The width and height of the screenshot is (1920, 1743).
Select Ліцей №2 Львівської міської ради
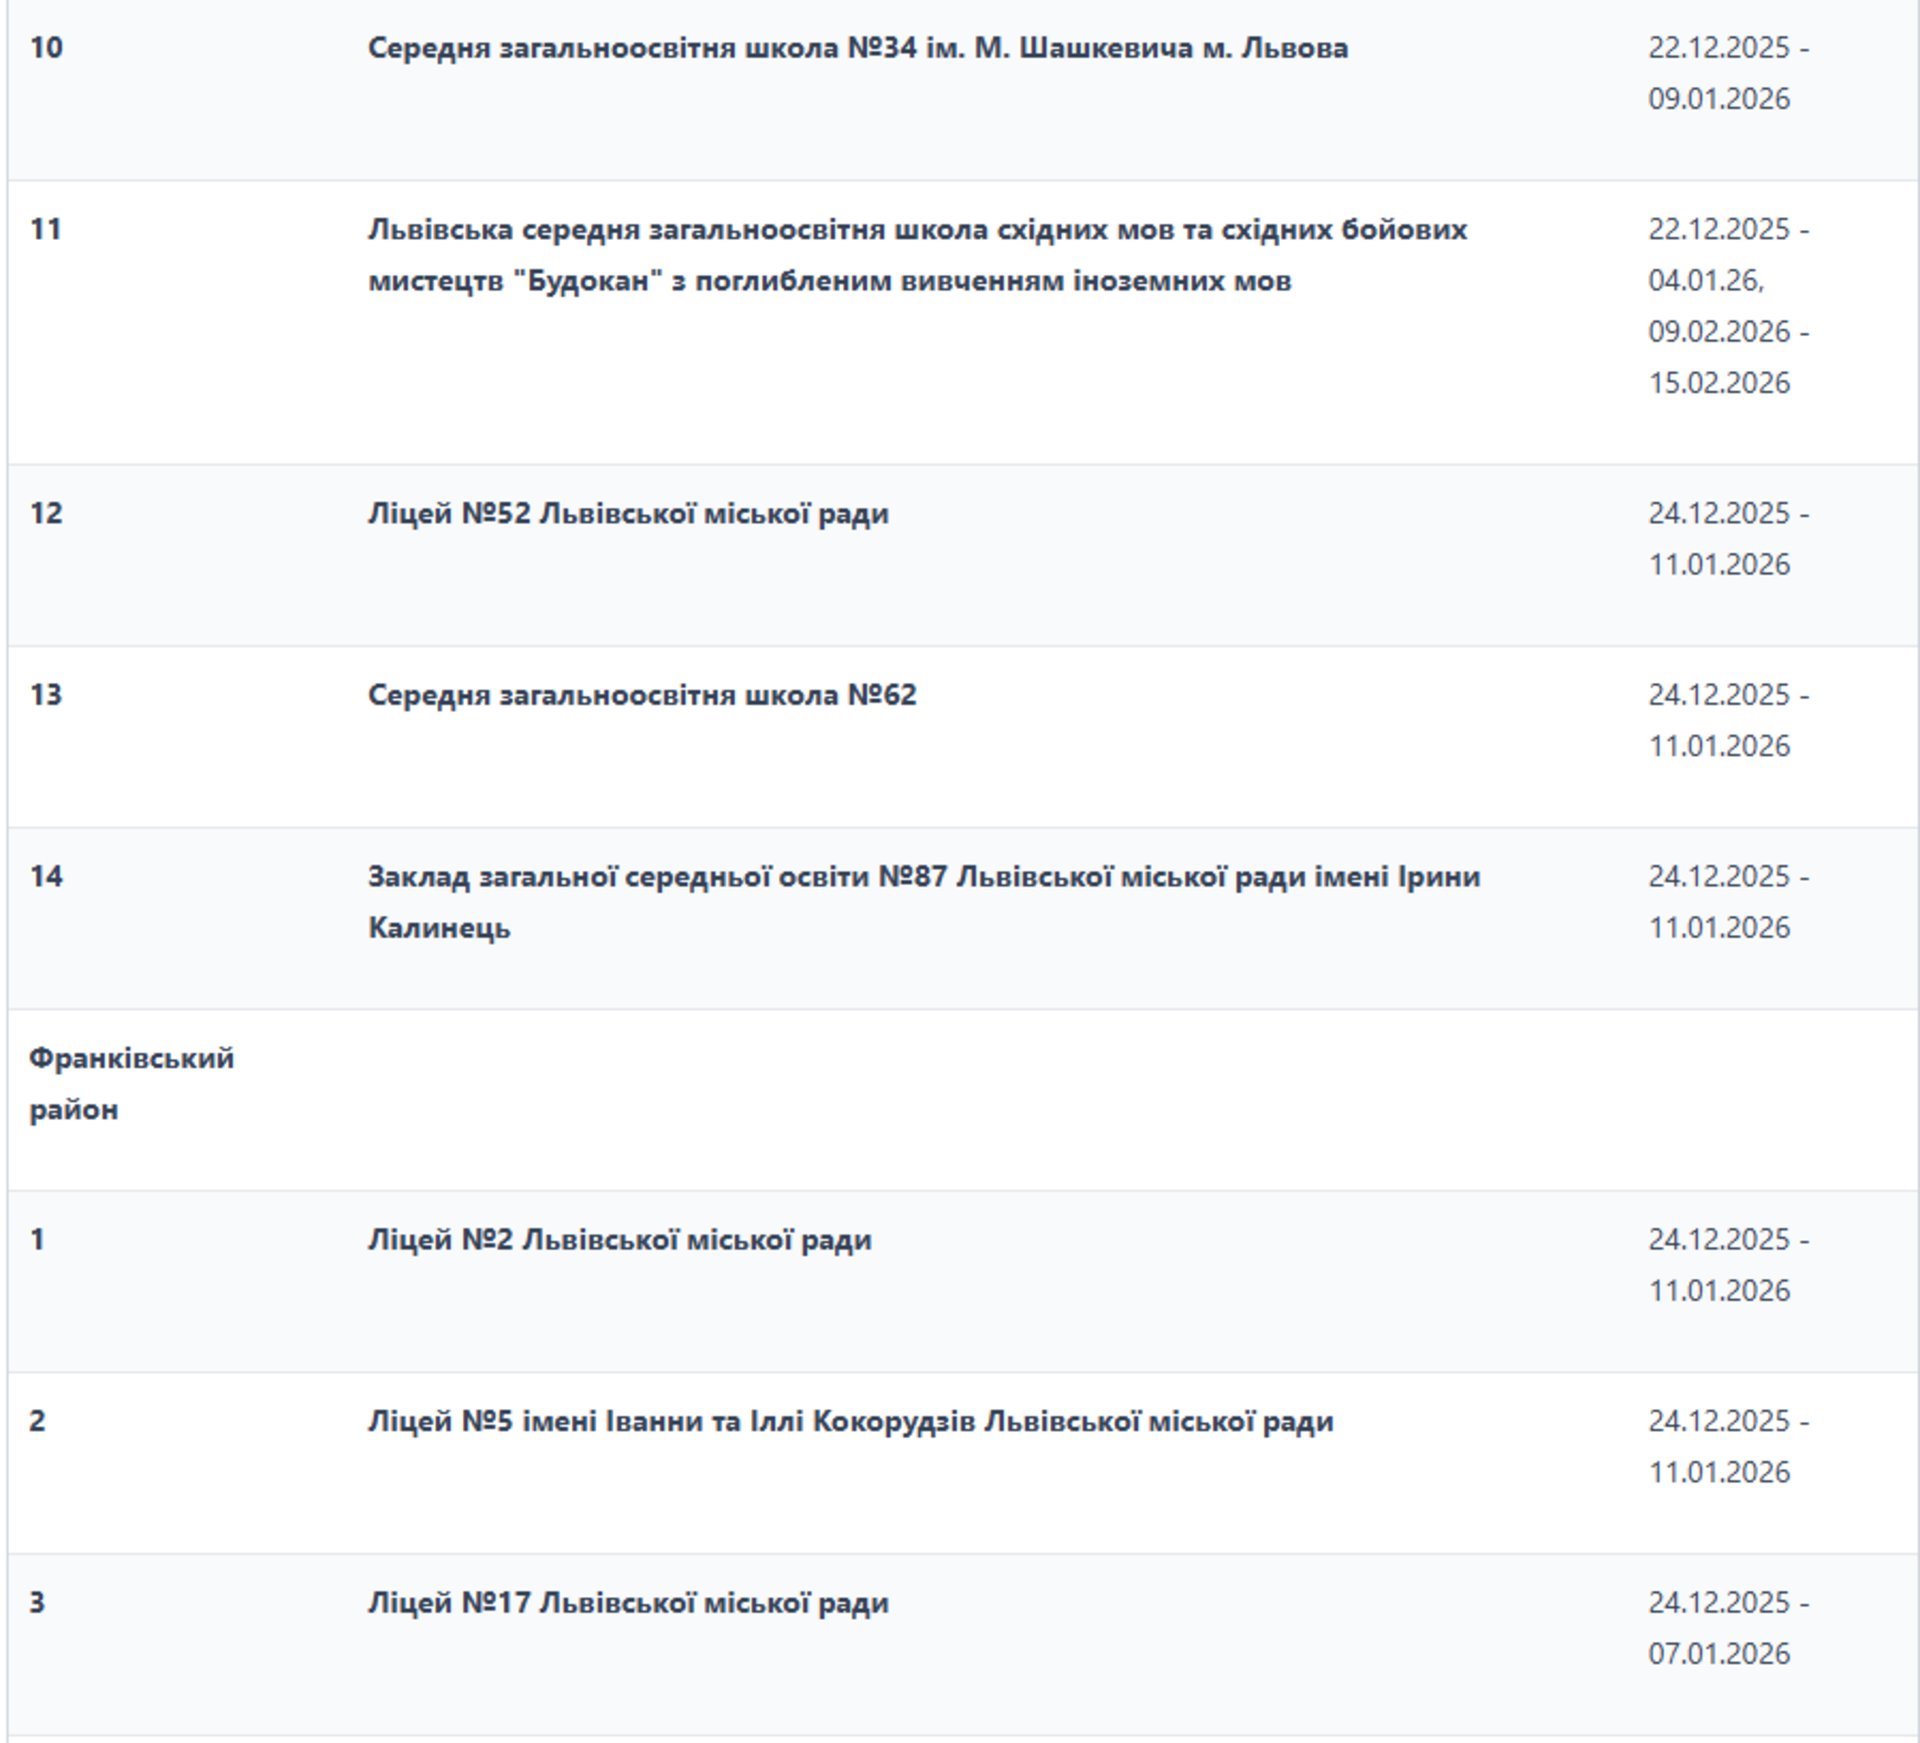pos(619,1240)
